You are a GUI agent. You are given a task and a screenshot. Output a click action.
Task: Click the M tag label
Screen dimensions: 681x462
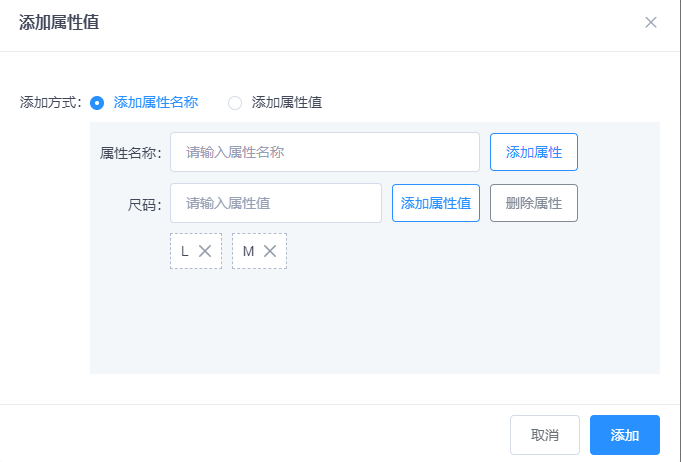click(x=248, y=251)
